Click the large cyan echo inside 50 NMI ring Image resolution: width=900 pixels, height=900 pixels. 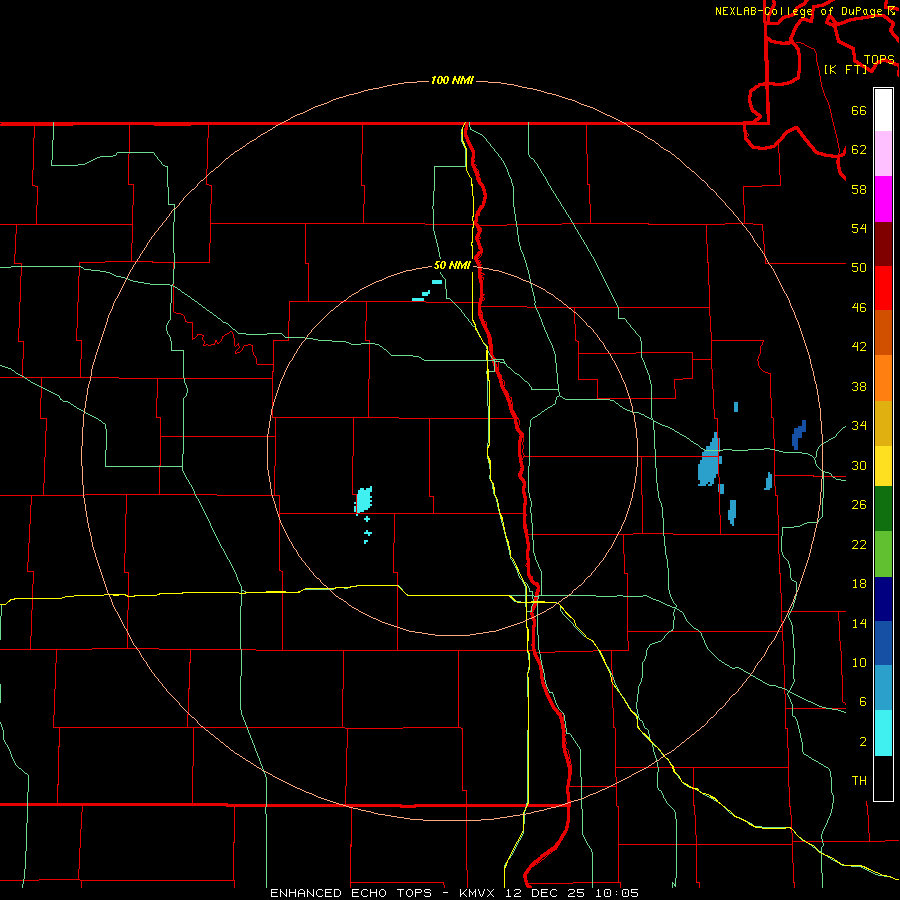click(363, 500)
